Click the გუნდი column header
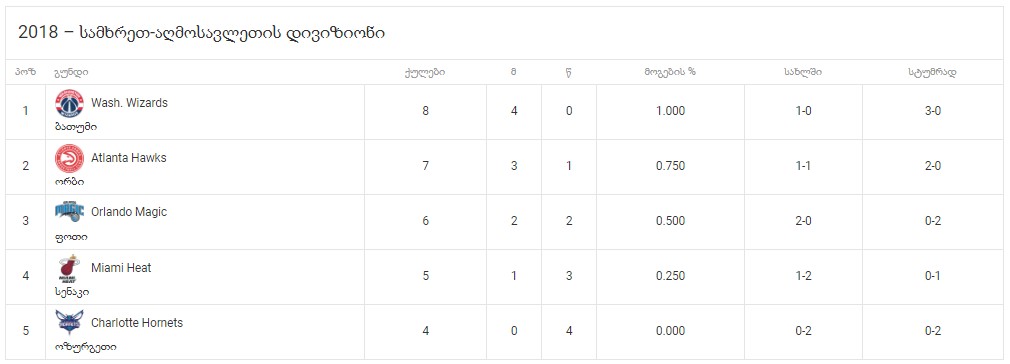Screen dimensions: 1010x364 [x=71, y=72]
